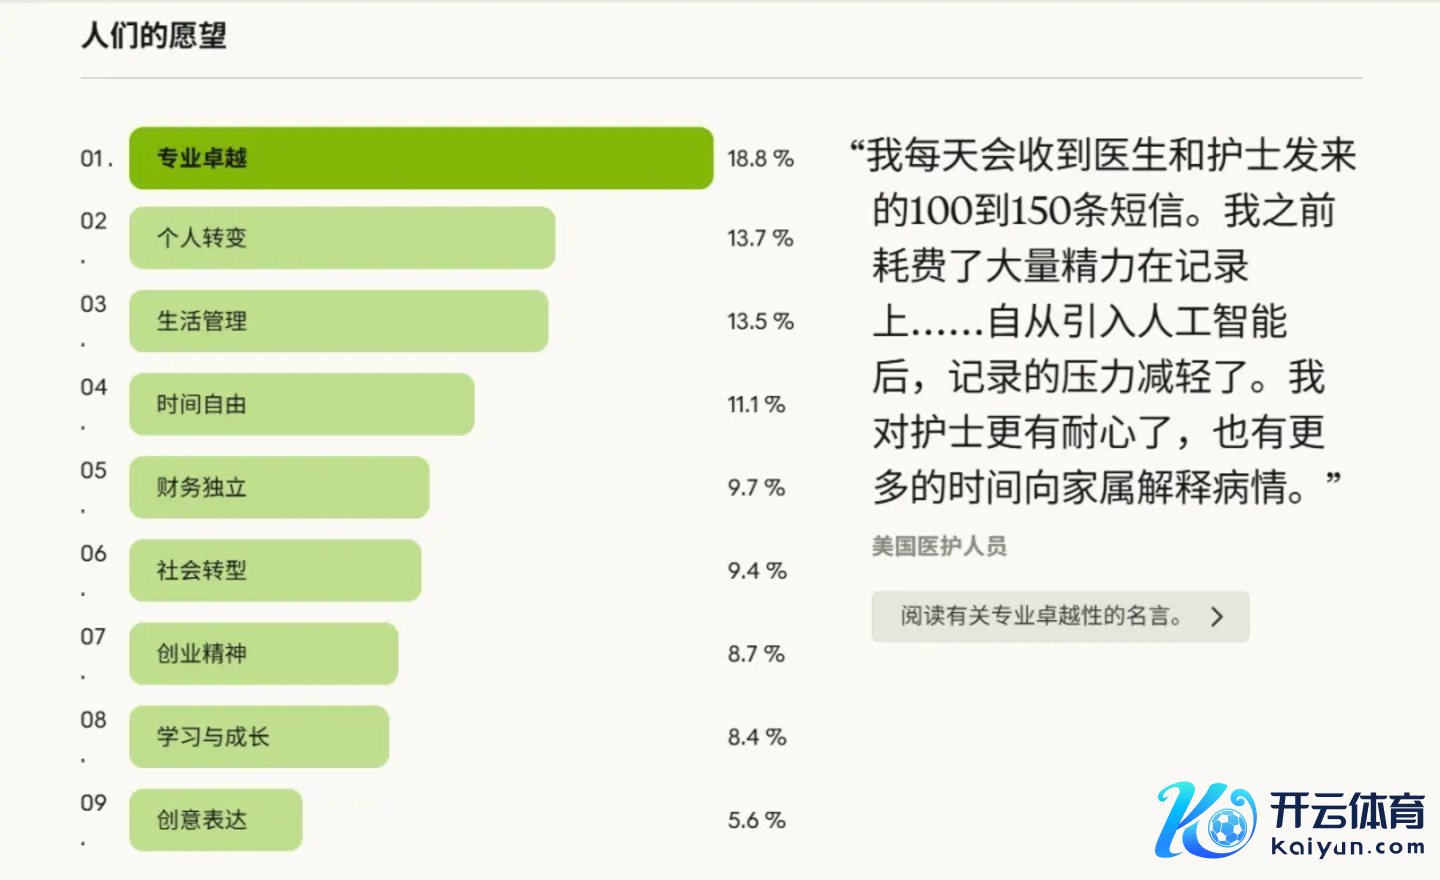Click the chevron arrow on the quotes button
This screenshot has width=1440, height=880.
click(x=1217, y=617)
